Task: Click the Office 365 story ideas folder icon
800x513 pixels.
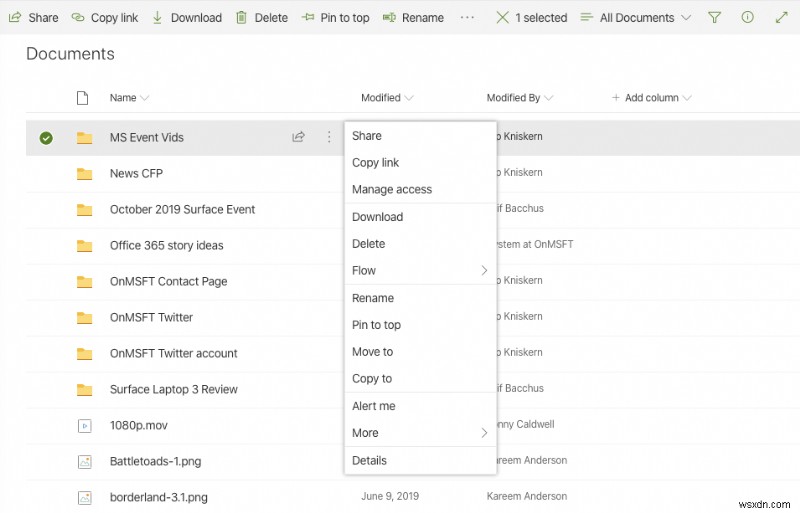Action: tap(84, 246)
